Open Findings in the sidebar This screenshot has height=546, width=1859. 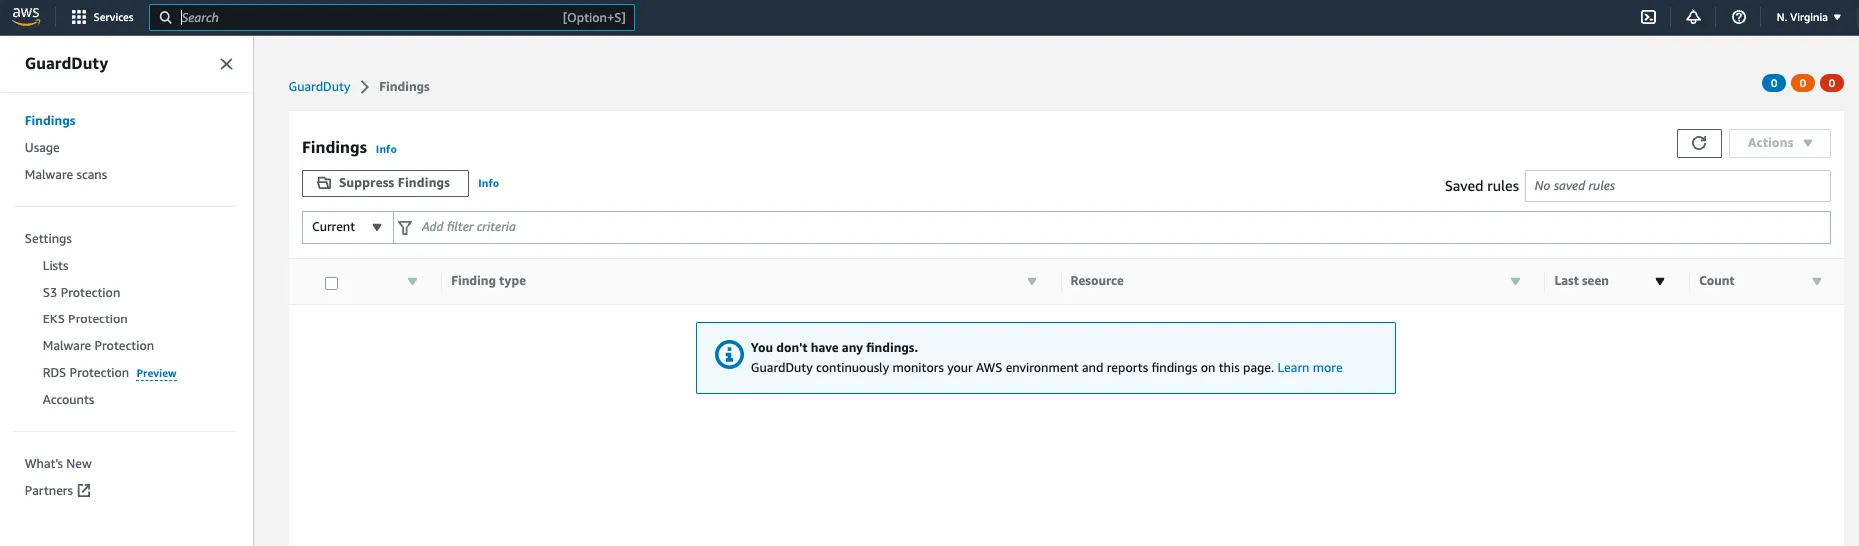pyautogui.click(x=50, y=121)
